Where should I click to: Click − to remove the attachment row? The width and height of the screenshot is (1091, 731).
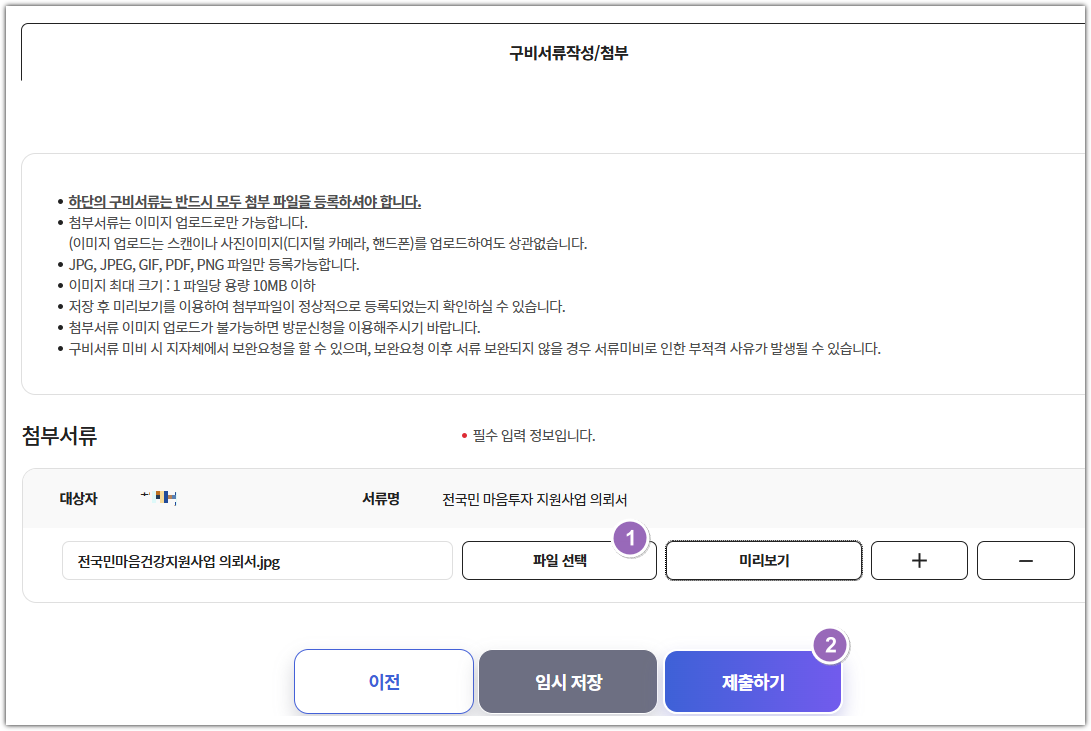1025,560
